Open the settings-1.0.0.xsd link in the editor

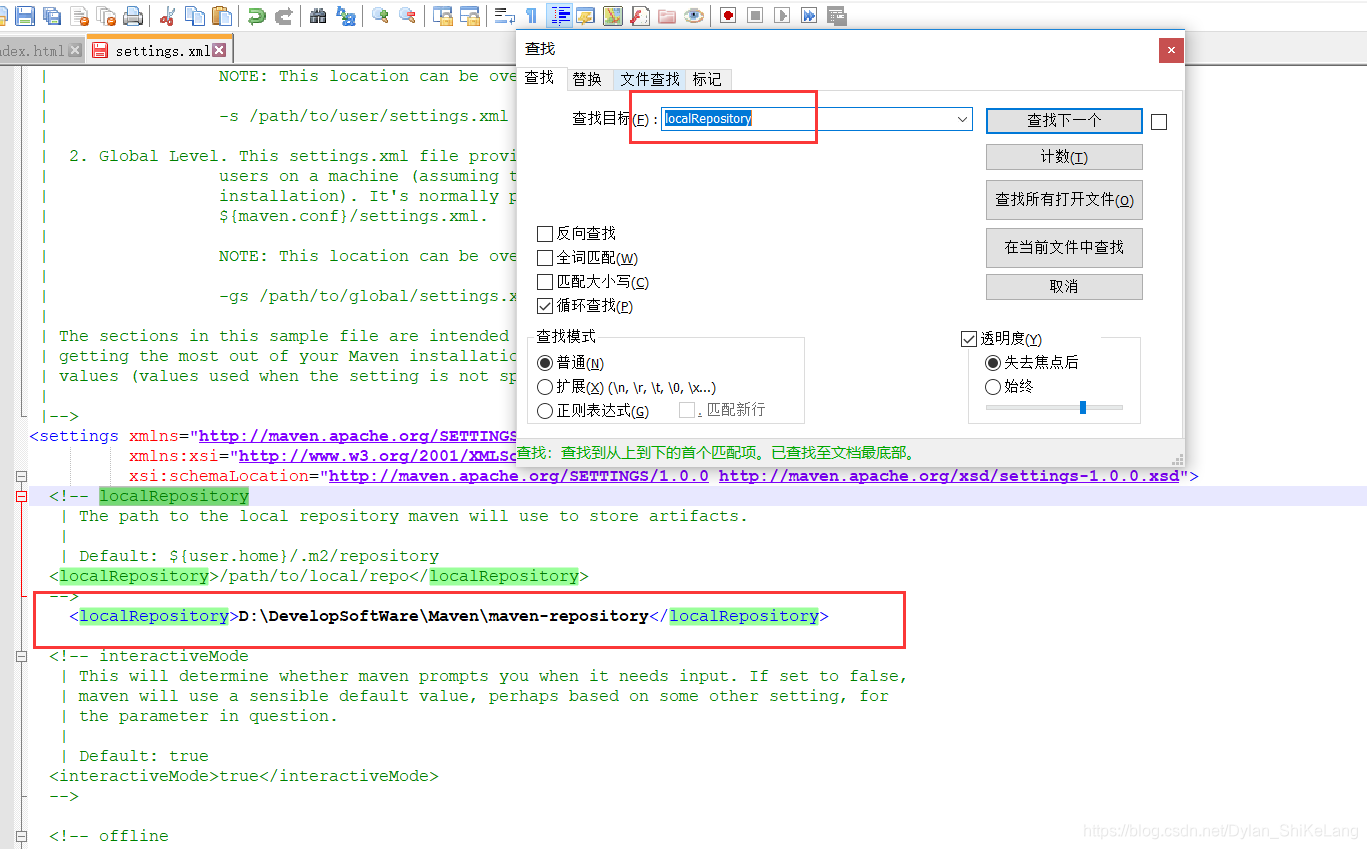pyautogui.click(x=949, y=476)
